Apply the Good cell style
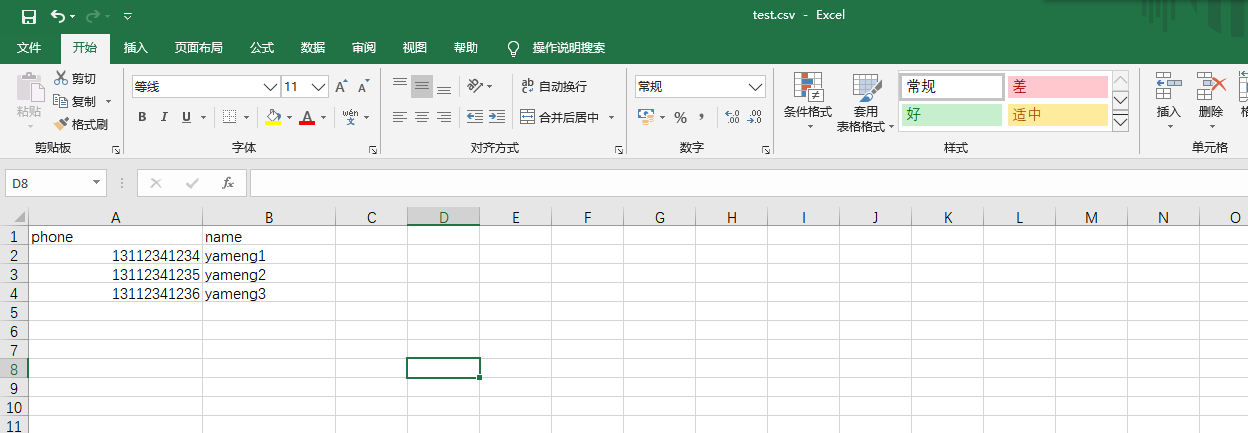This screenshot has height=433, width=1248. [951, 114]
